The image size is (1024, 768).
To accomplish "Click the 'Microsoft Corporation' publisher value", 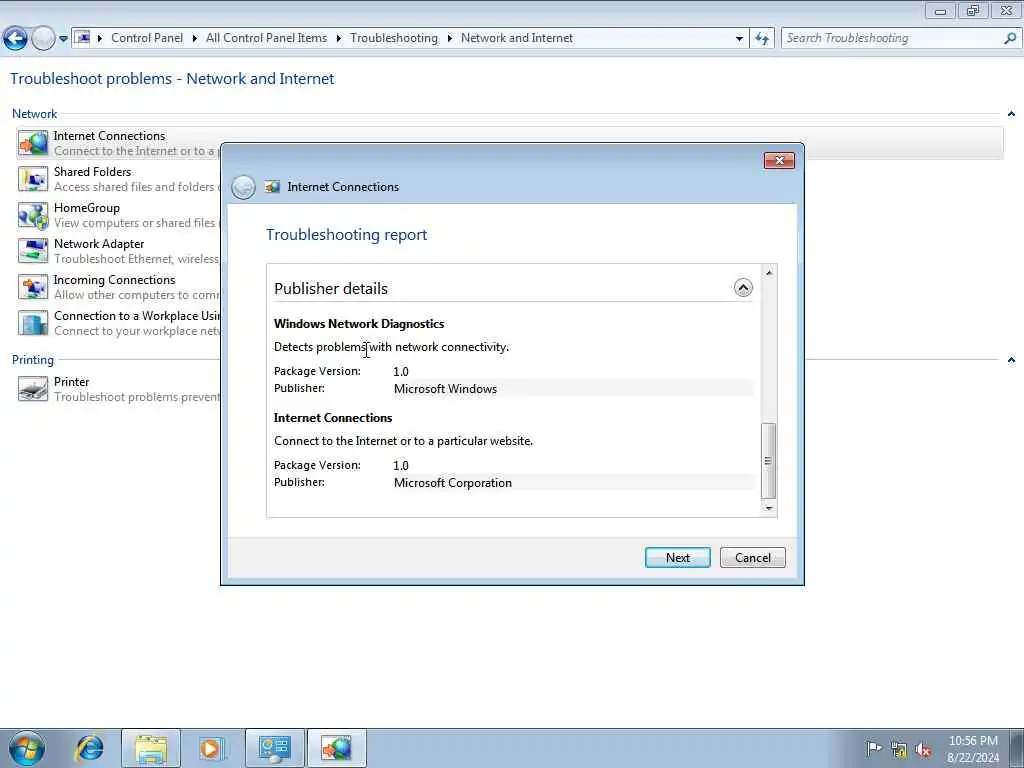I will [x=453, y=483].
